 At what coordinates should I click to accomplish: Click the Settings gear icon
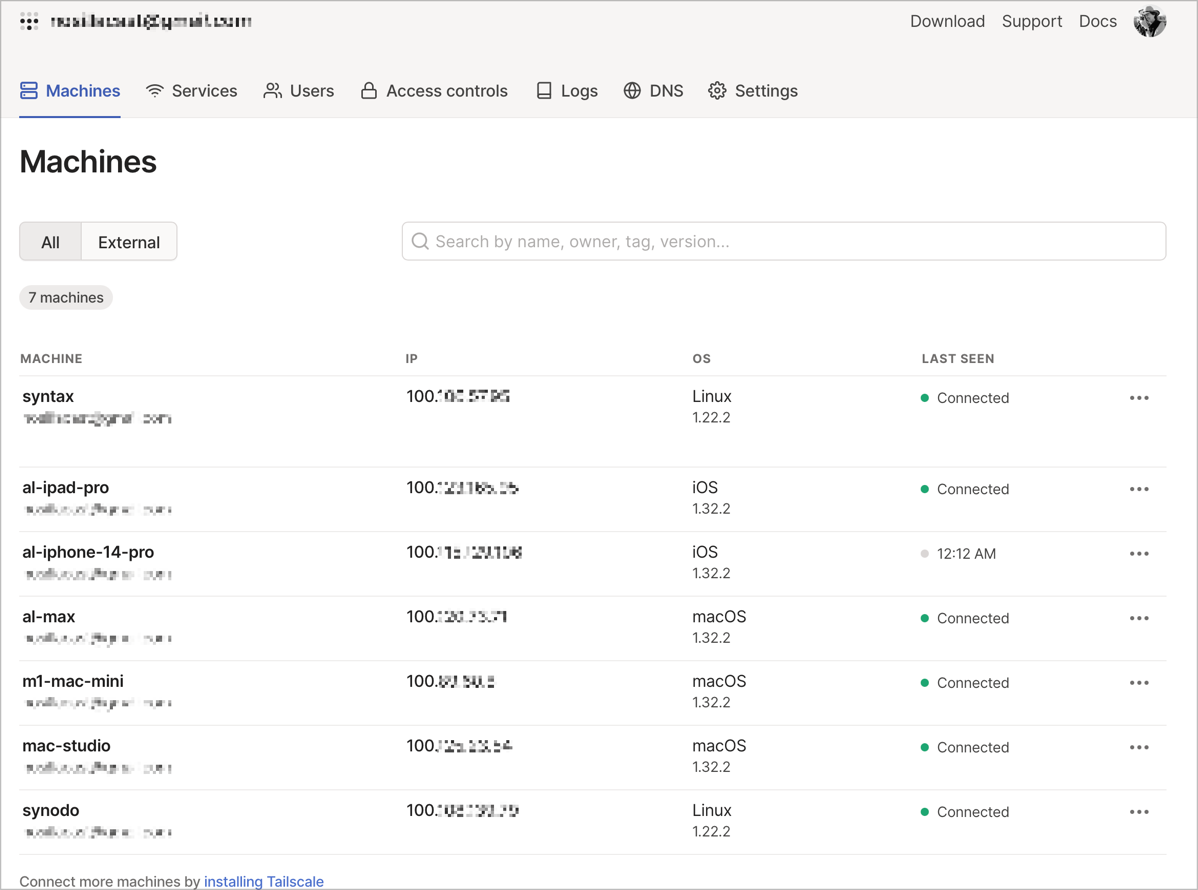point(717,91)
